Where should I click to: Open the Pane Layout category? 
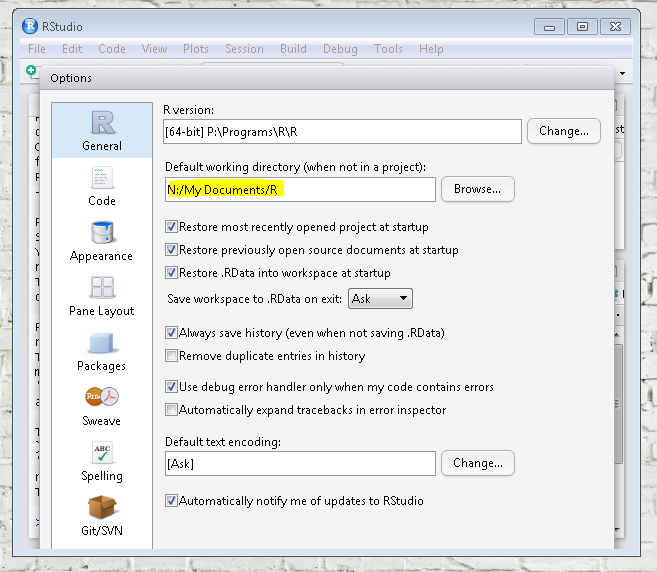click(102, 296)
